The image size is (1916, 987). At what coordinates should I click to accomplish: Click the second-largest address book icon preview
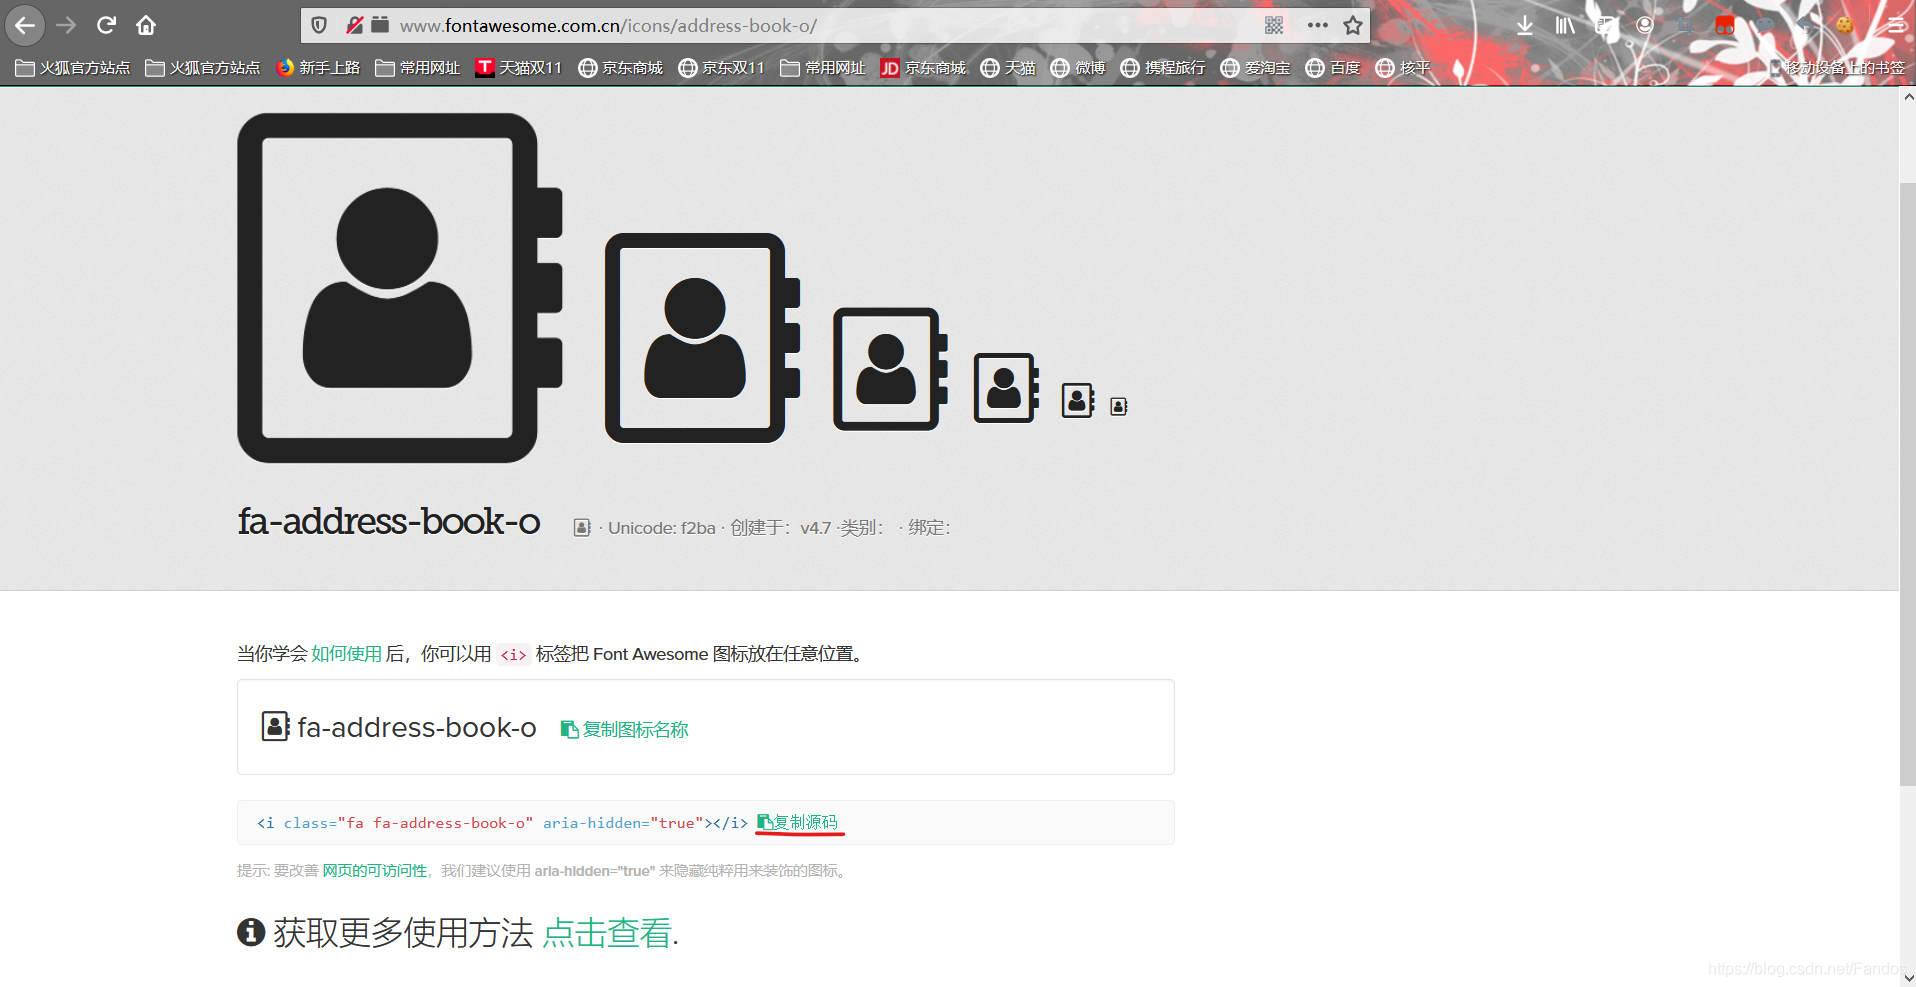click(x=702, y=338)
